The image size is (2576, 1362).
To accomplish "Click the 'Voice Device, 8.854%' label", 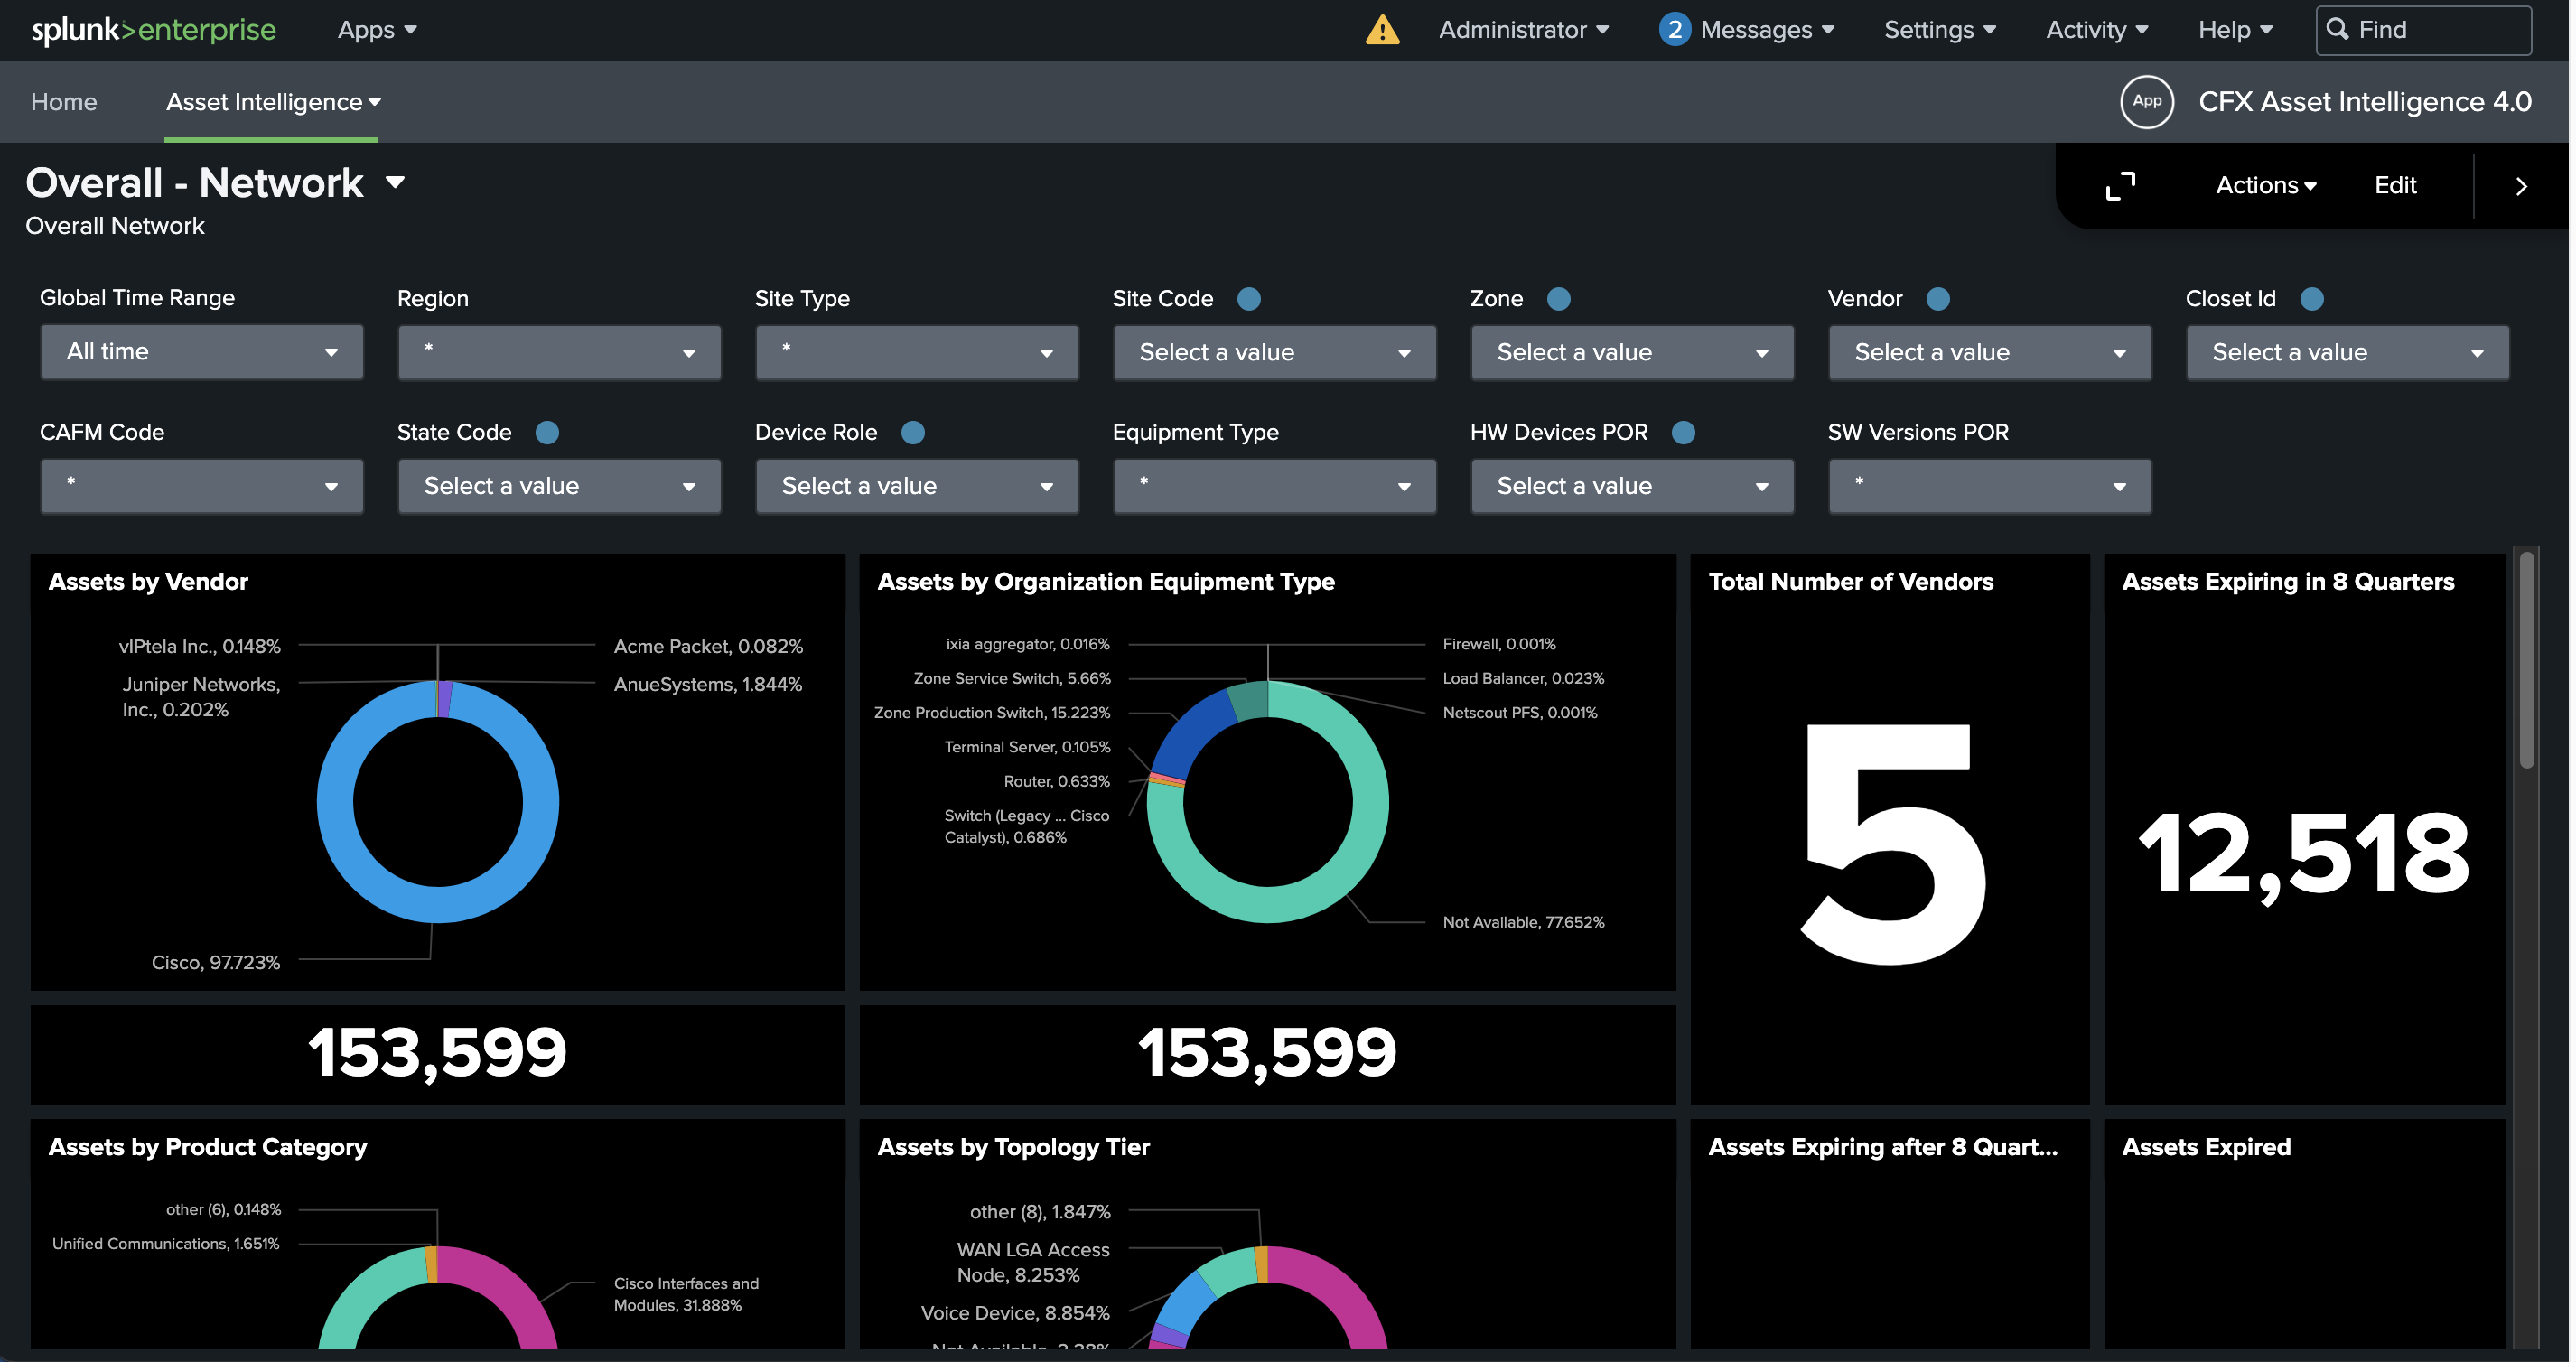I will [1015, 1312].
